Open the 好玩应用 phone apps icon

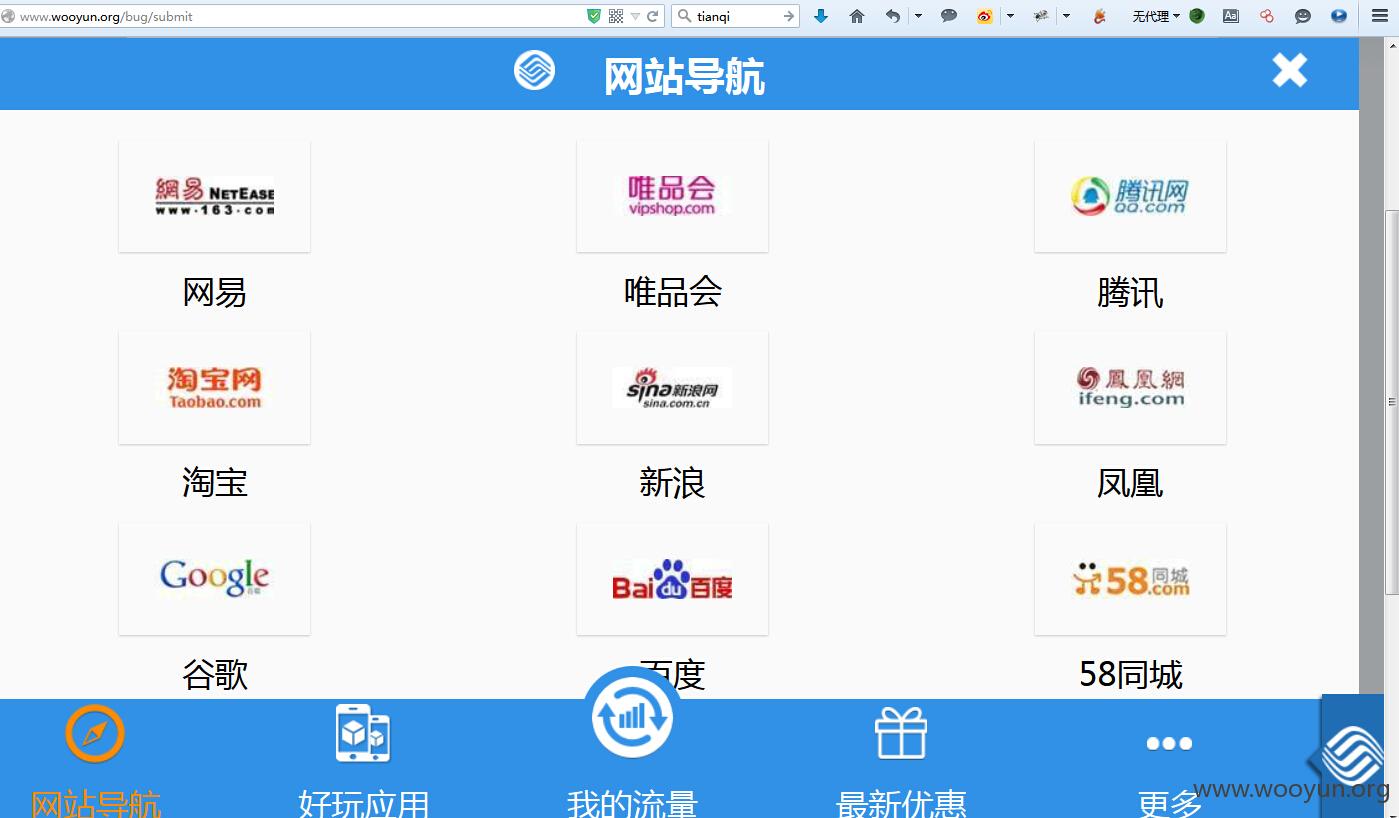(x=363, y=733)
